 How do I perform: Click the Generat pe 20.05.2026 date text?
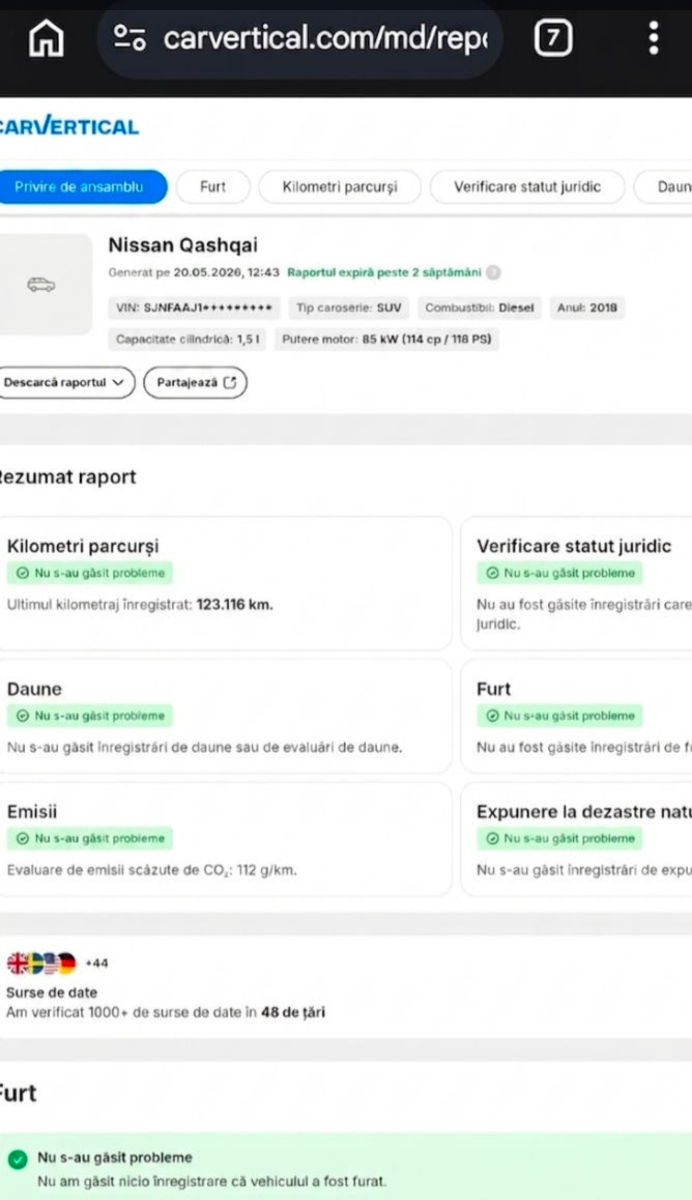point(194,272)
